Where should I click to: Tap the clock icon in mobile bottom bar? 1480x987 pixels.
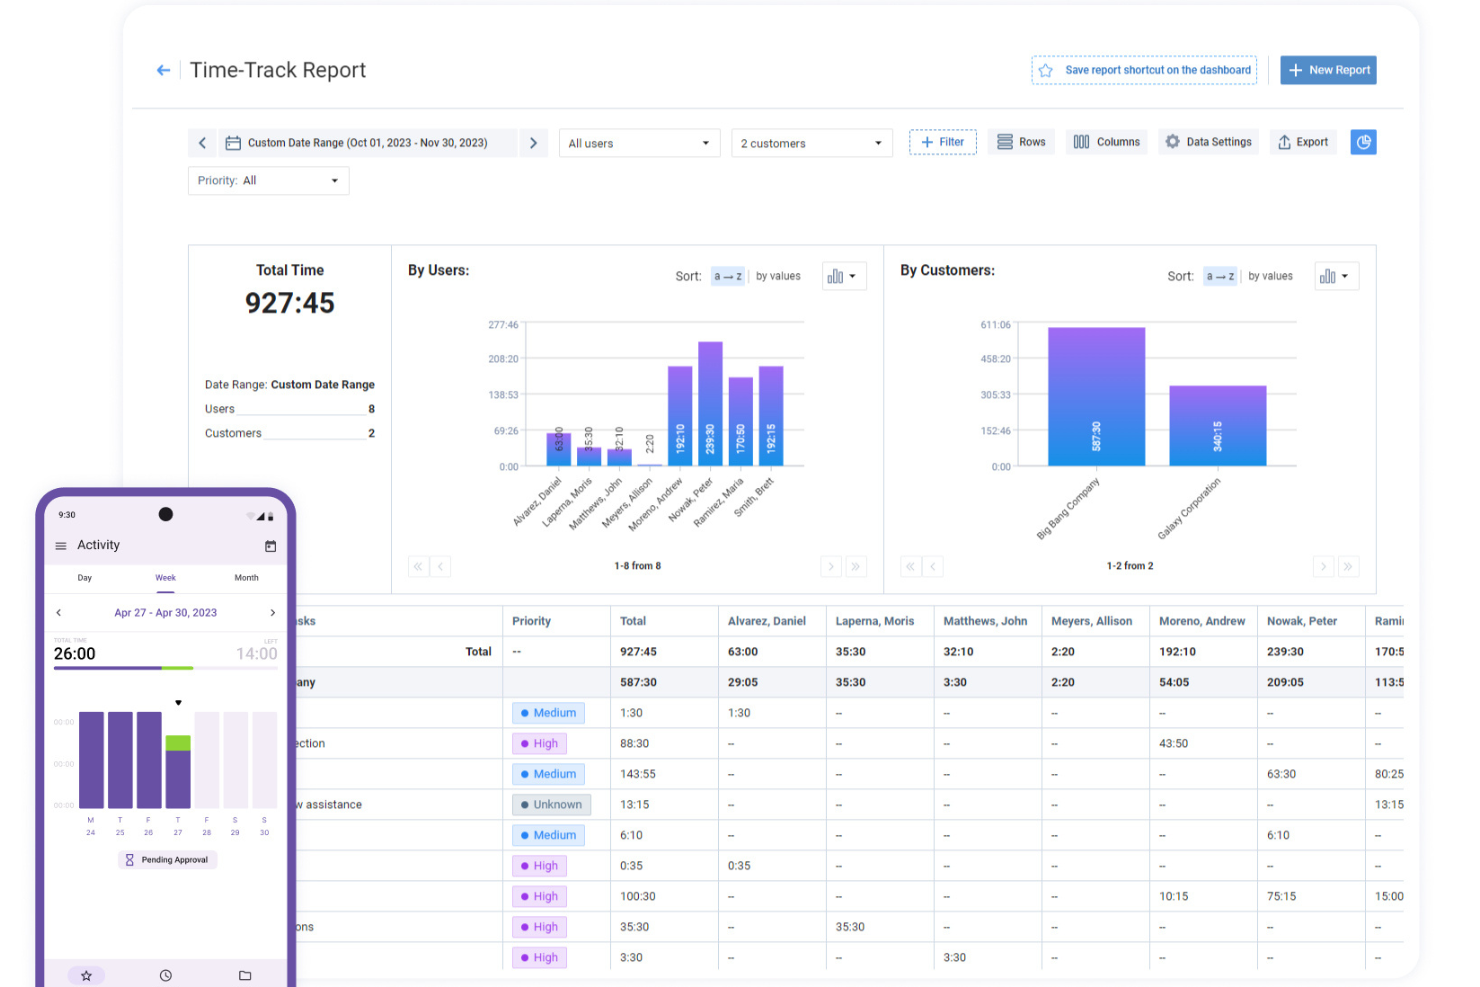click(166, 975)
